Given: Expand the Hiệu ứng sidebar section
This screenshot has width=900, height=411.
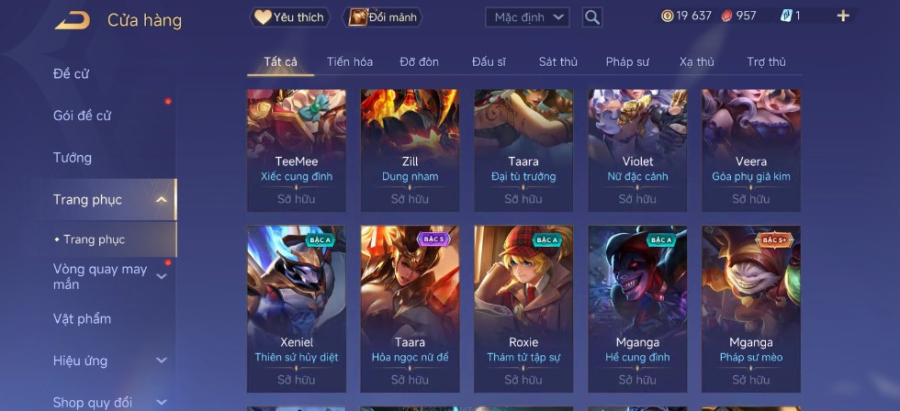Looking at the screenshot, I should point(162,360).
